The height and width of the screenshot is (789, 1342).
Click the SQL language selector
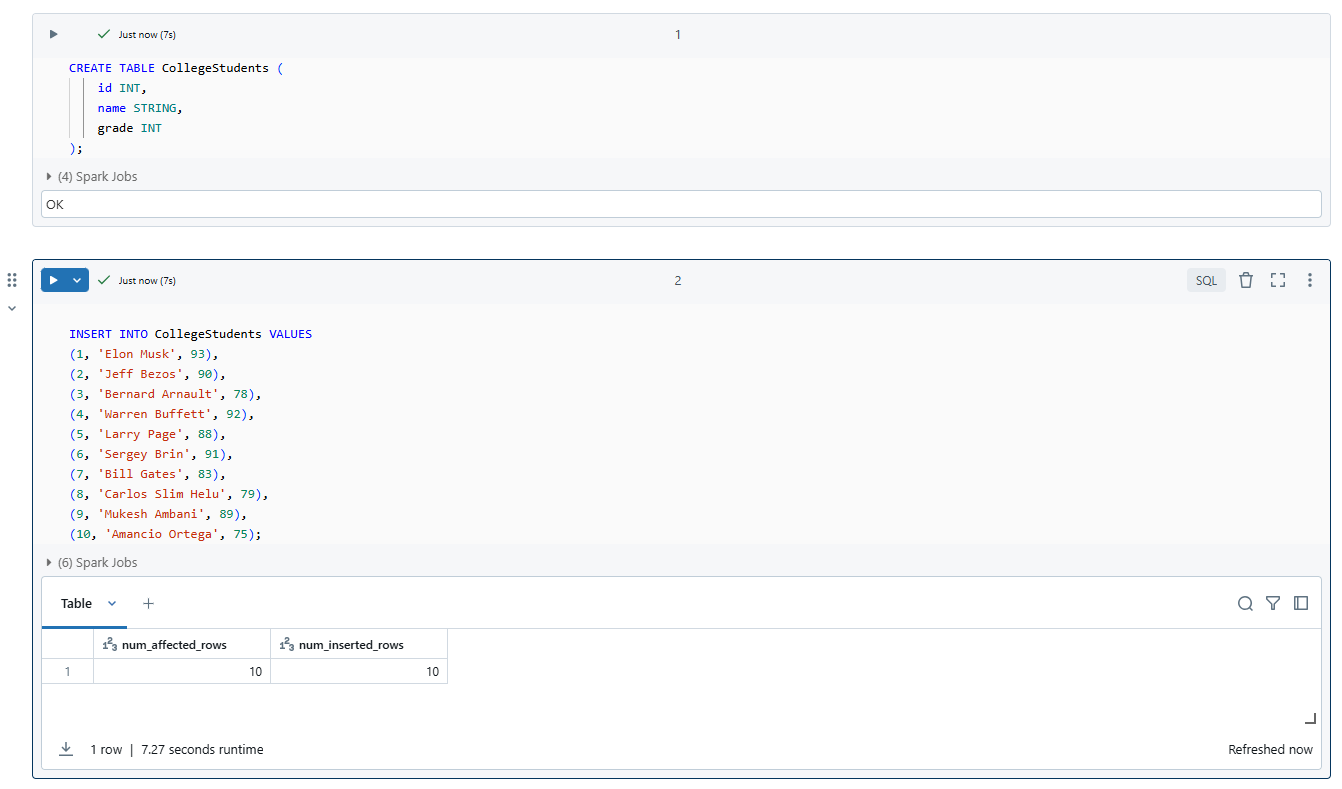1206,280
